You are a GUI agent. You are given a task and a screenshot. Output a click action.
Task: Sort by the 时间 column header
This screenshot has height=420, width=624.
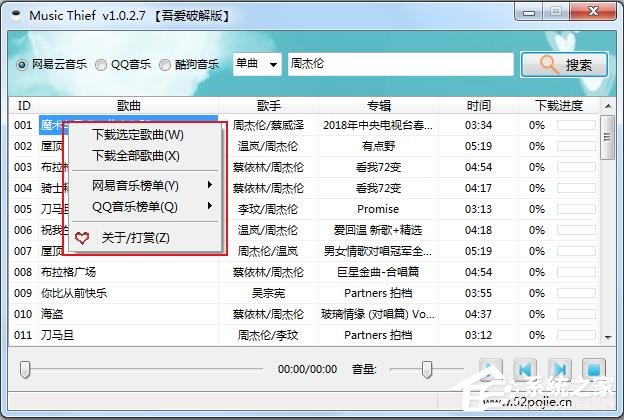coord(479,106)
